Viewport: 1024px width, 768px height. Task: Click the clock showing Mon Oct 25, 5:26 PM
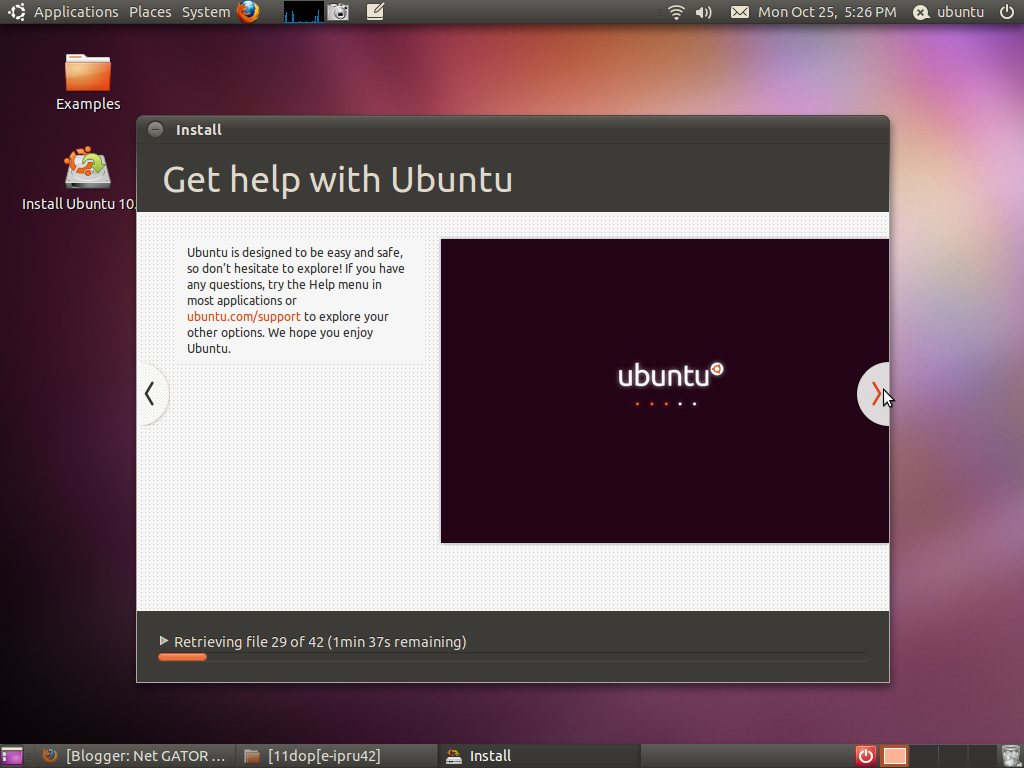[827, 12]
